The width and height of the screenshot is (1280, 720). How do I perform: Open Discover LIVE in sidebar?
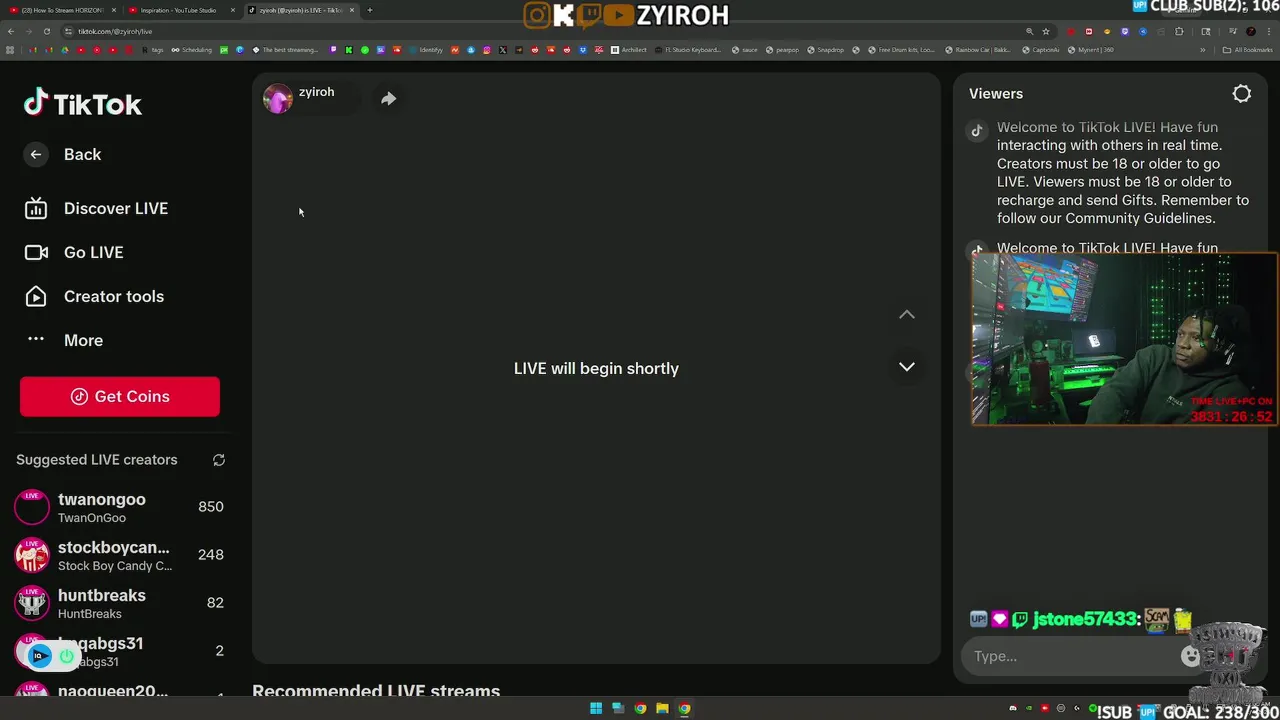[x=96, y=208]
